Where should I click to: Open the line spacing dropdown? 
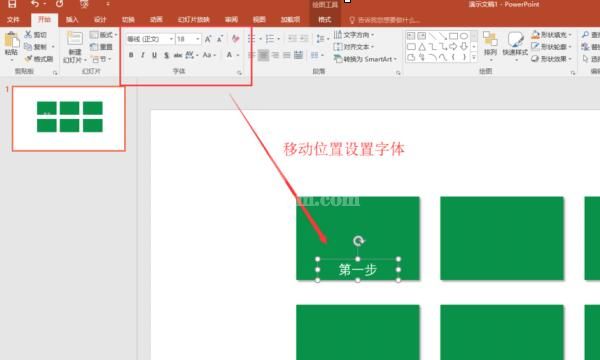click(322, 39)
